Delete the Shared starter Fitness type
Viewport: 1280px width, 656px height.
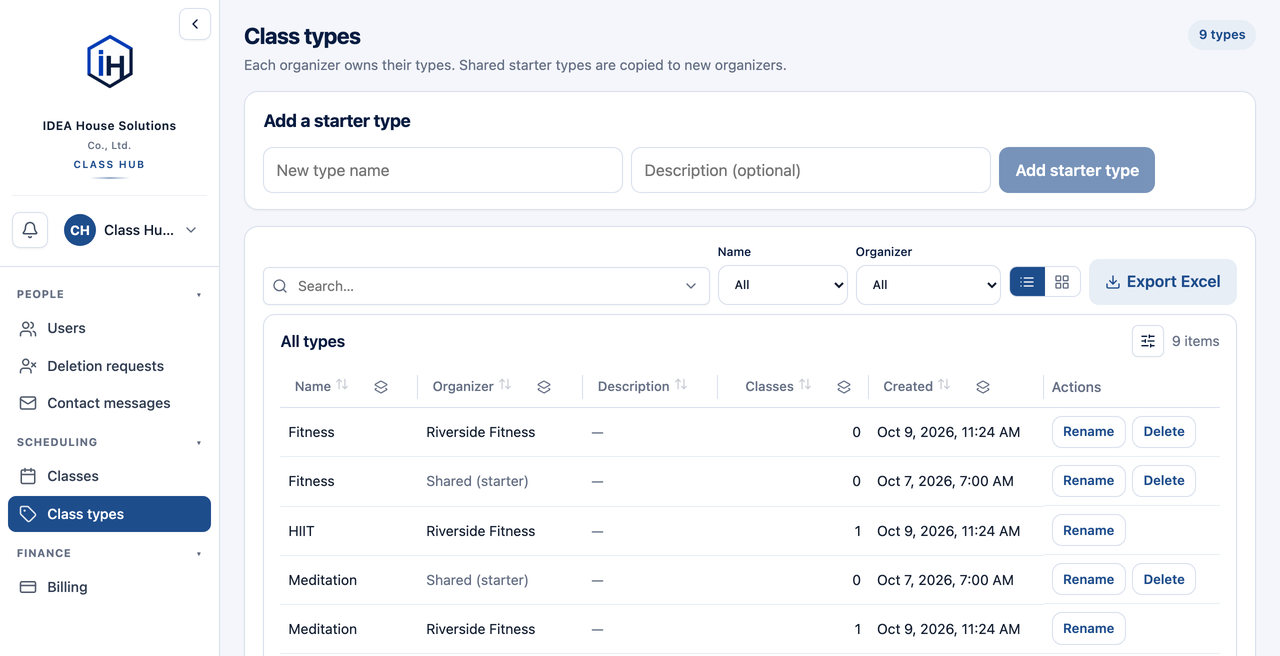point(1164,481)
